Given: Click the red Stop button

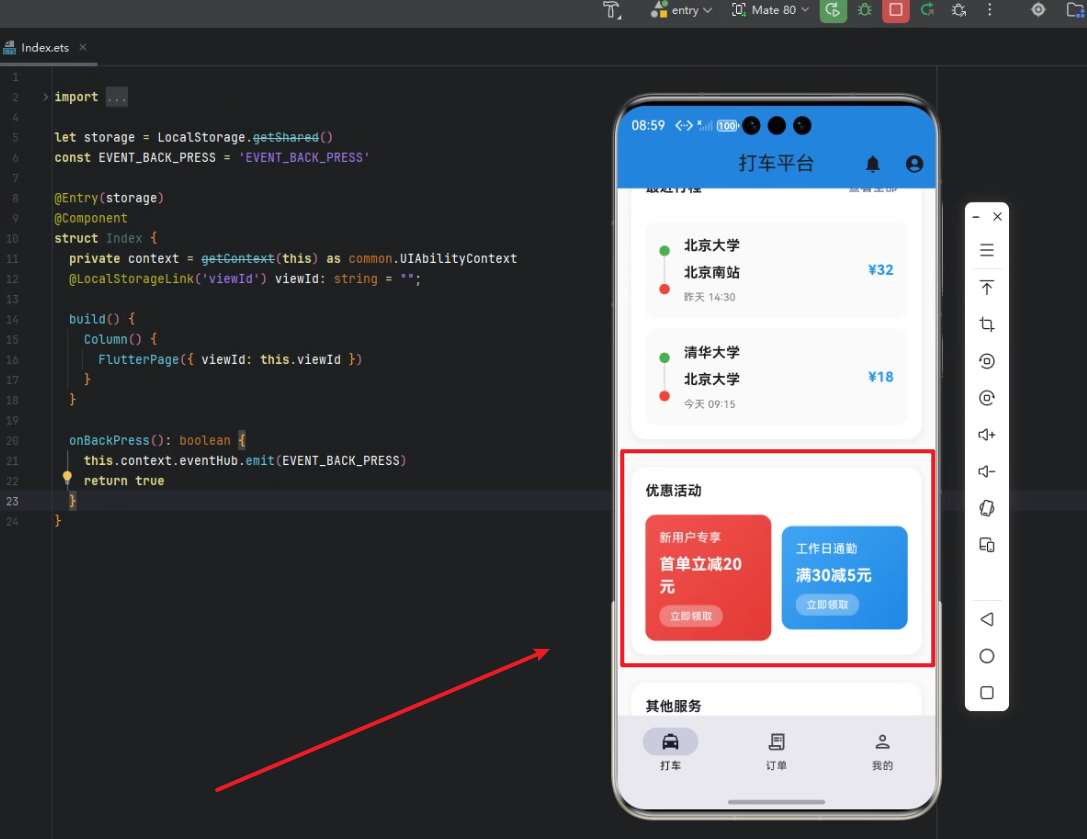Looking at the screenshot, I should coord(896,10).
